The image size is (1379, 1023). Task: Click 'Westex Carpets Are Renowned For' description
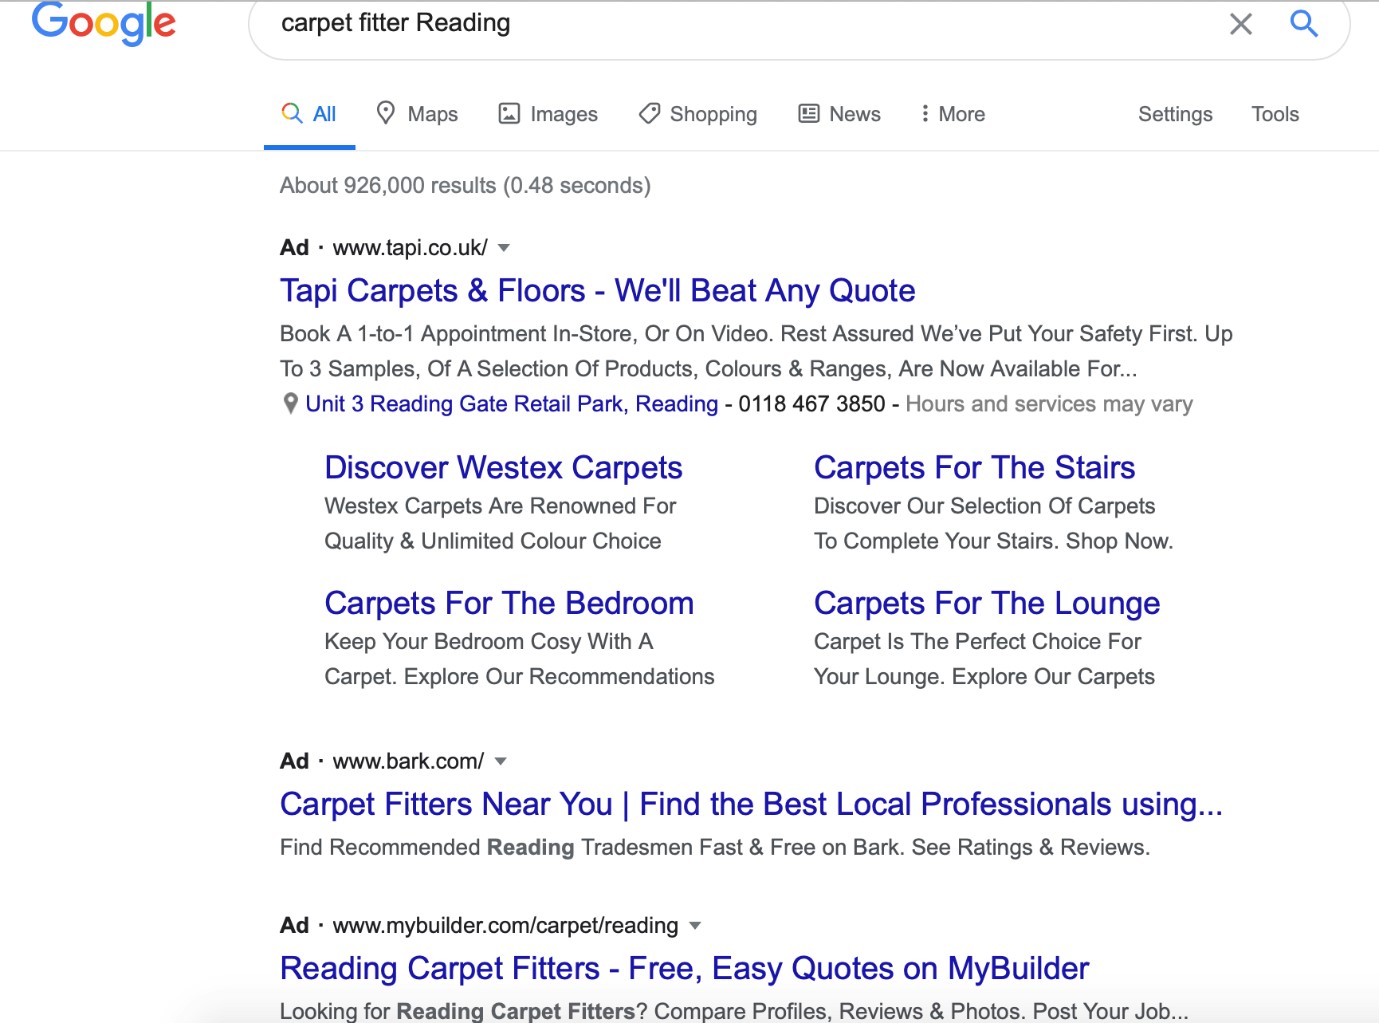(x=500, y=506)
